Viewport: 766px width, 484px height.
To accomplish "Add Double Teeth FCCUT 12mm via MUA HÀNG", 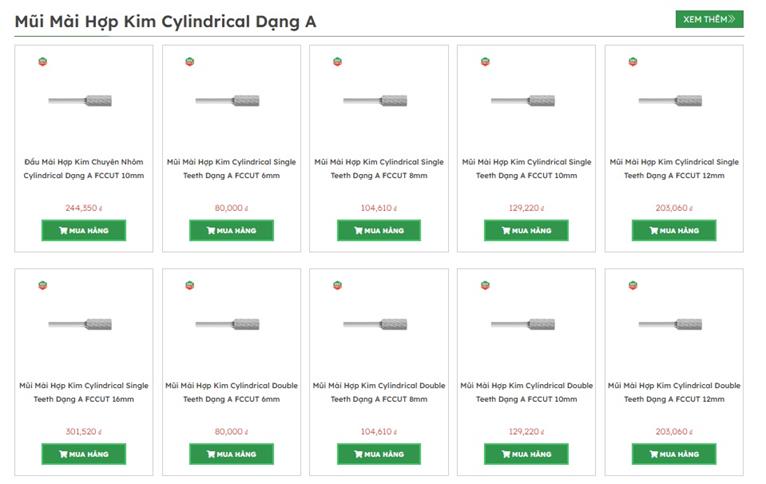I will click(673, 454).
